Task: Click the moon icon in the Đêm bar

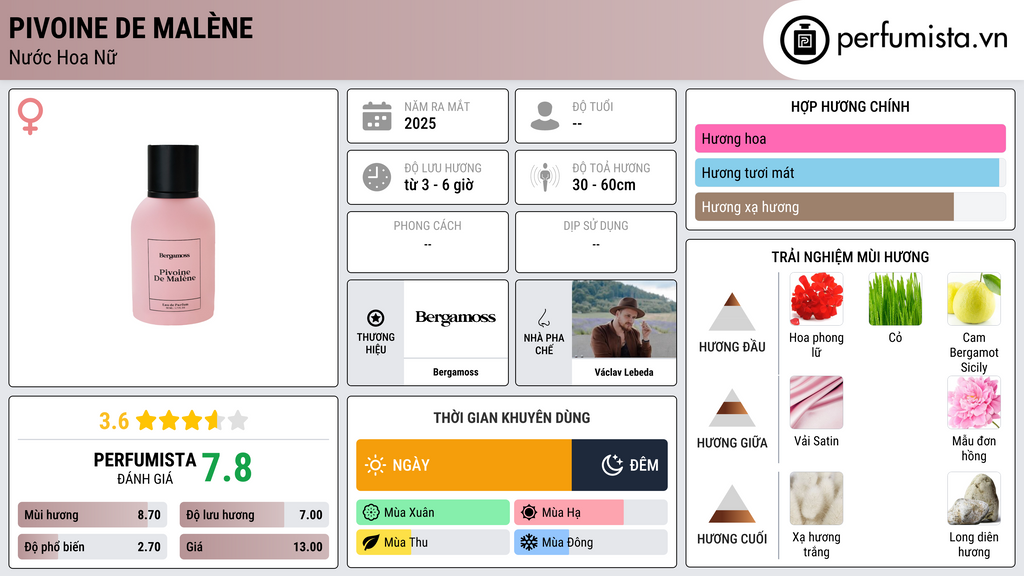Action: (x=612, y=465)
